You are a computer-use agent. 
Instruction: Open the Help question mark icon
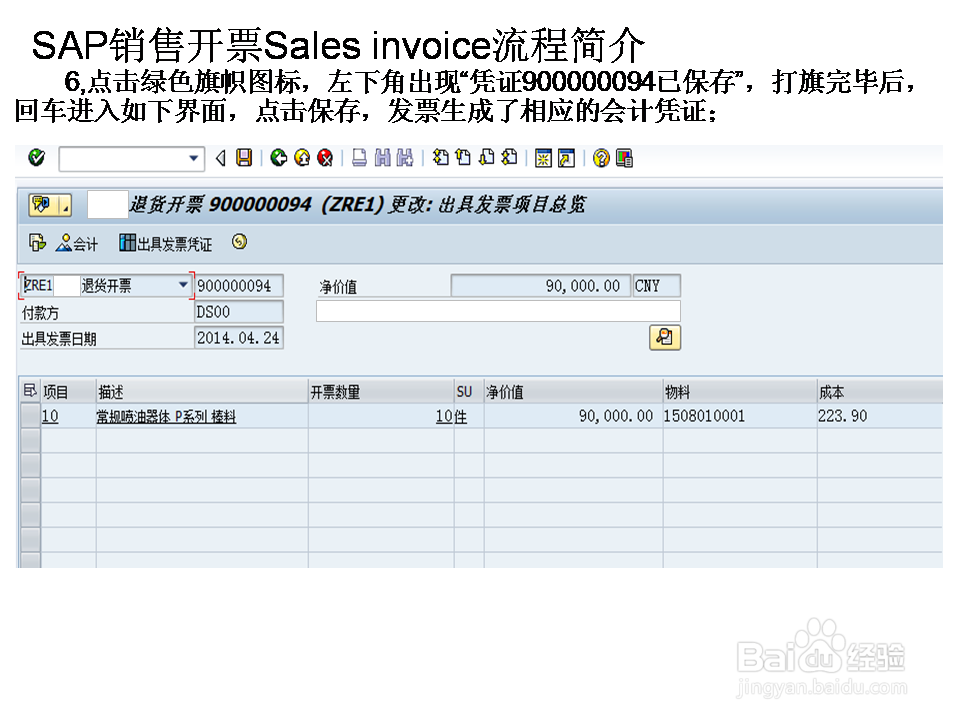[x=601, y=159]
